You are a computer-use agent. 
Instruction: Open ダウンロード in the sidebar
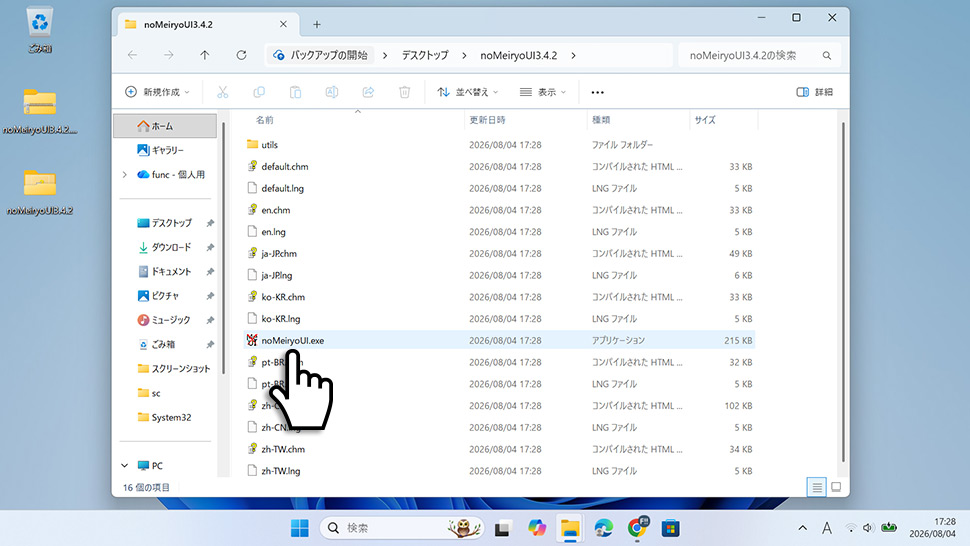coord(165,247)
